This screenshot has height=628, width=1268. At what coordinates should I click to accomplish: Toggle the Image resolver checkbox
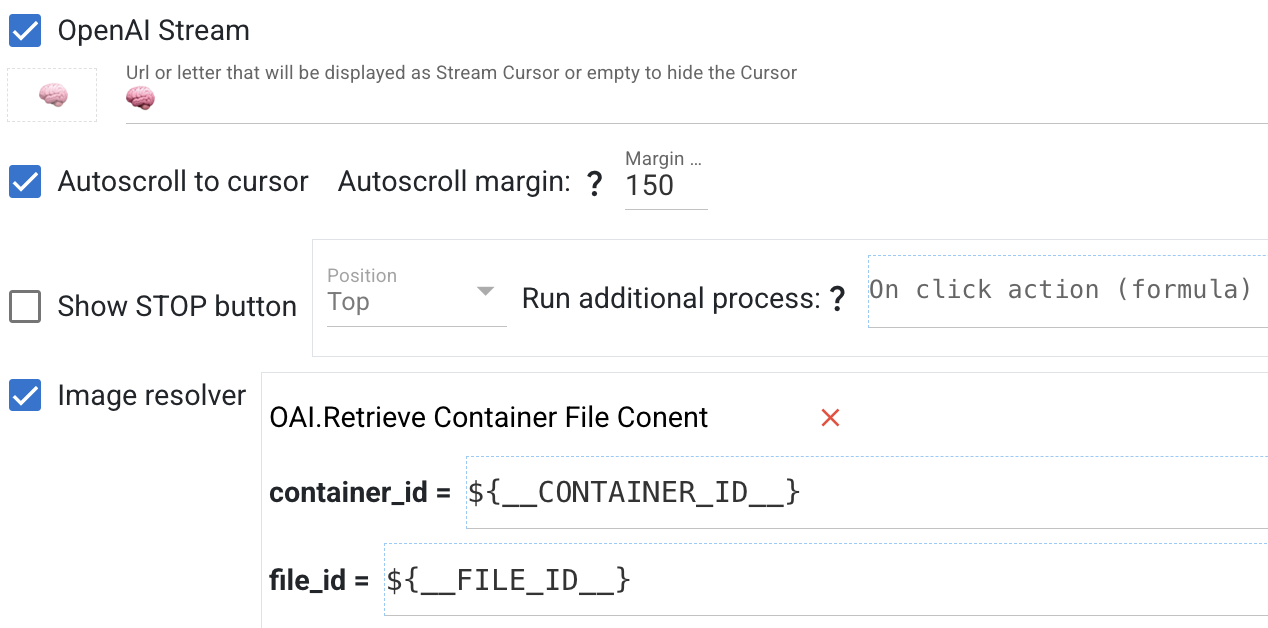click(x=25, y=396)
